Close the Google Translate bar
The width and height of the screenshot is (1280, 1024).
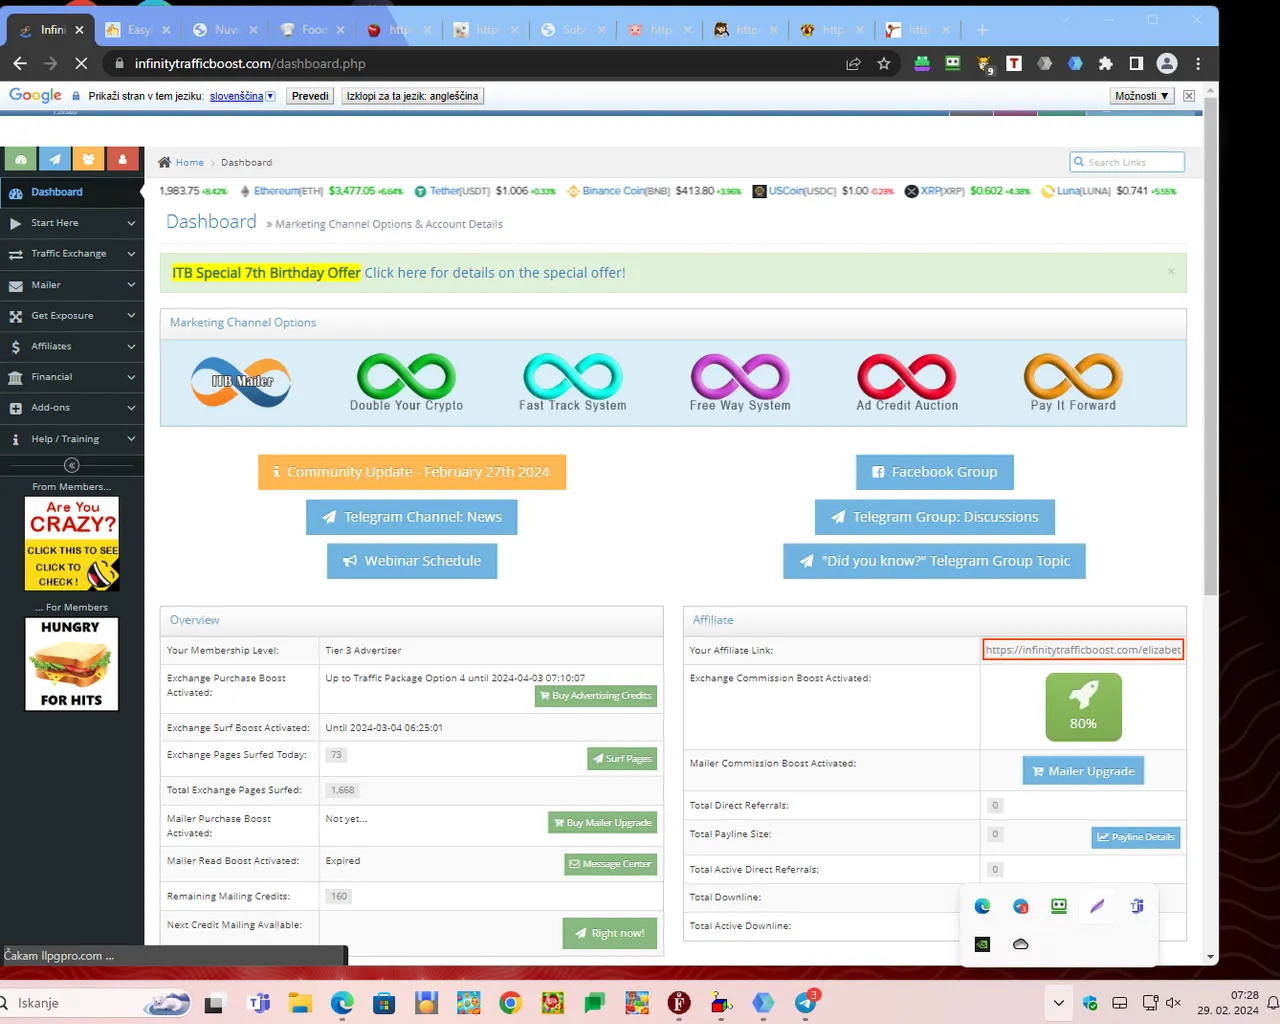click(1189, 96)
